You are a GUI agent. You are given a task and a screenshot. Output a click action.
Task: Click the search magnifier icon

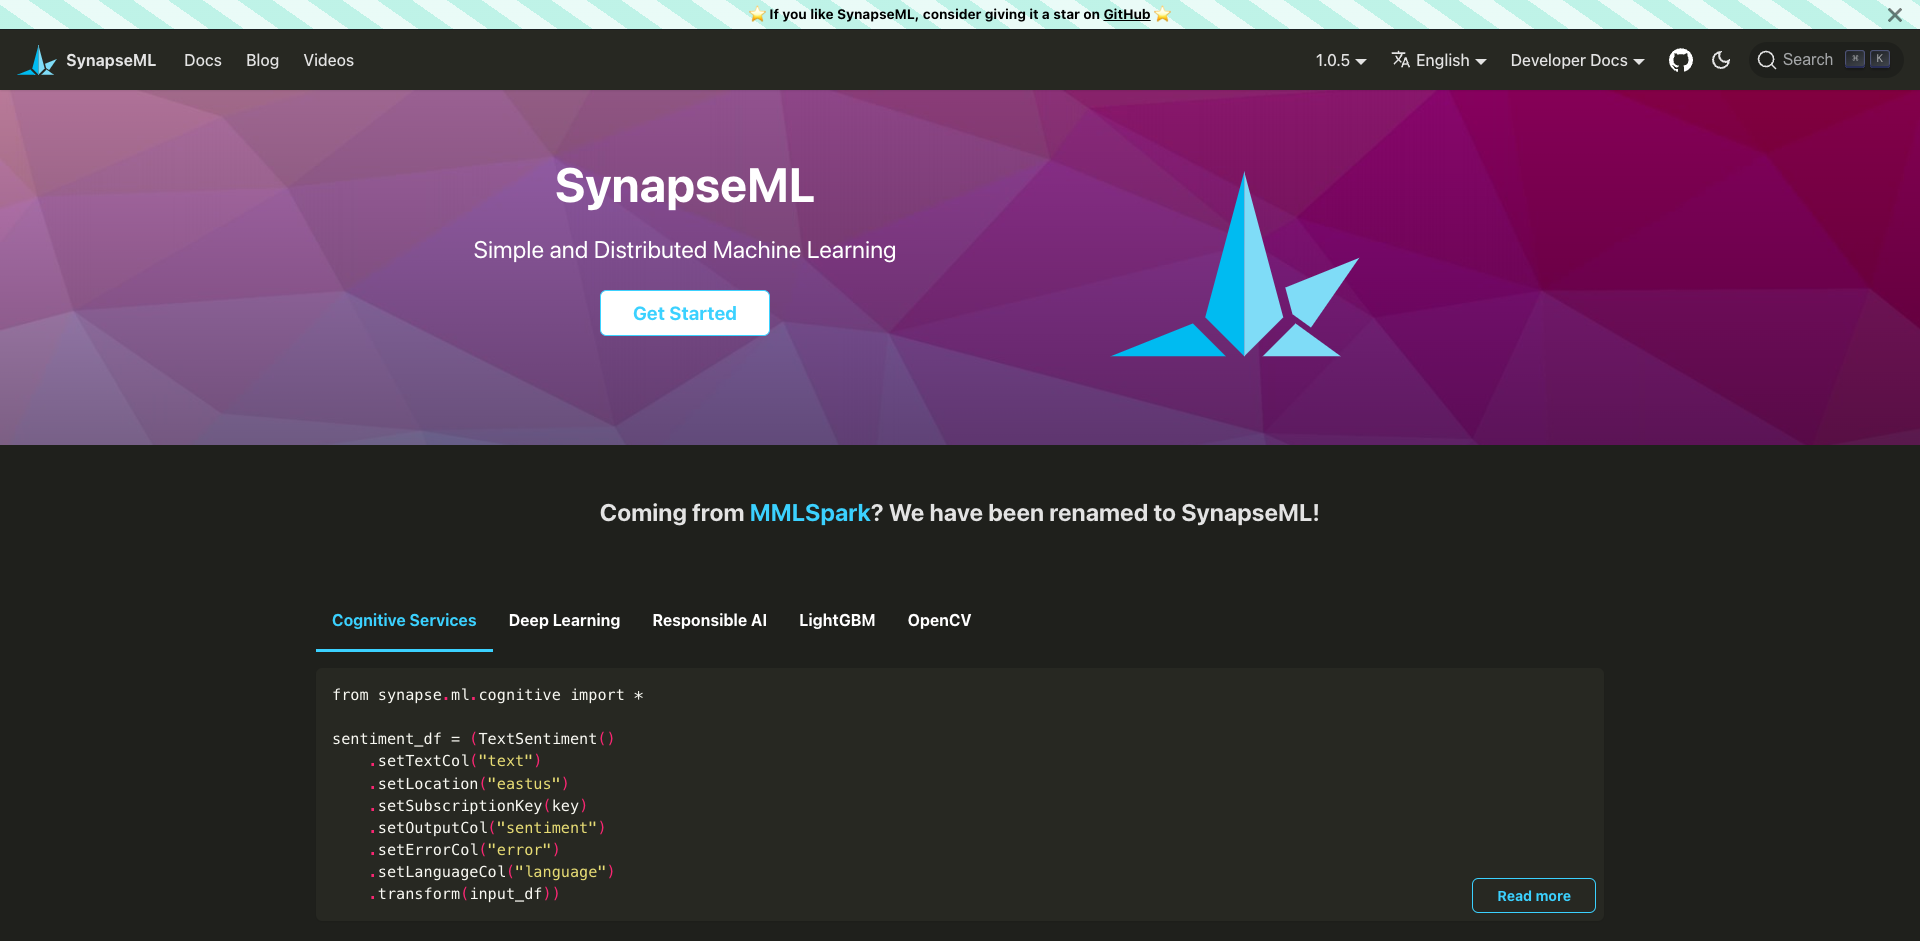(x=1767, y=60)
